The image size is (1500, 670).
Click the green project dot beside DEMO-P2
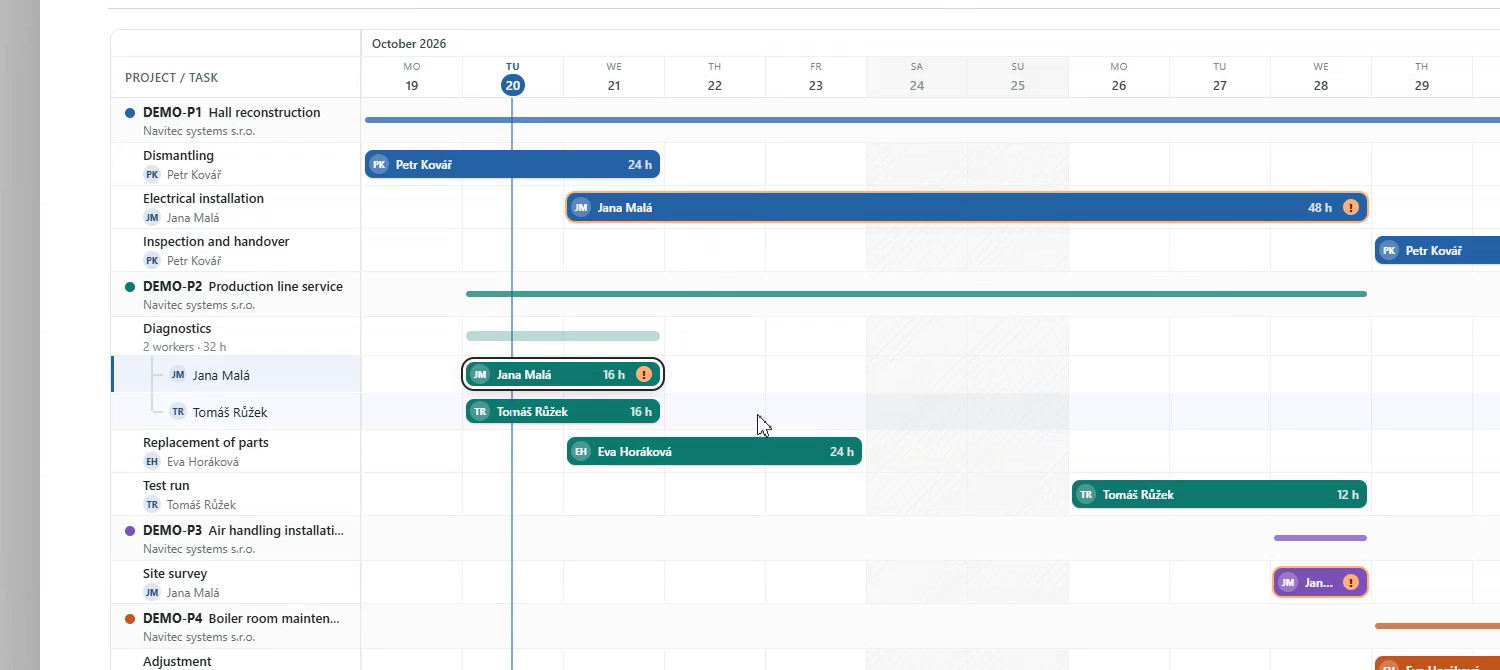[x=130, y=287]
